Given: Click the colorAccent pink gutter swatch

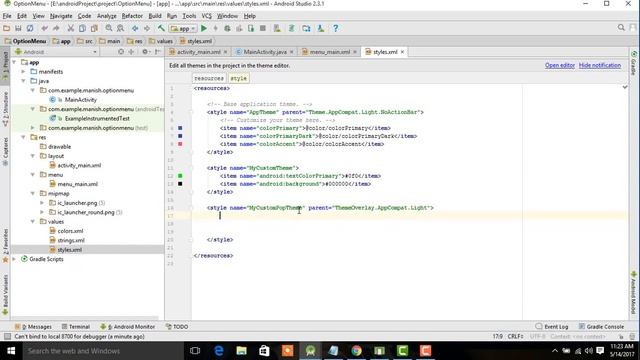Looking at the screenshot, I should (180, 144).
